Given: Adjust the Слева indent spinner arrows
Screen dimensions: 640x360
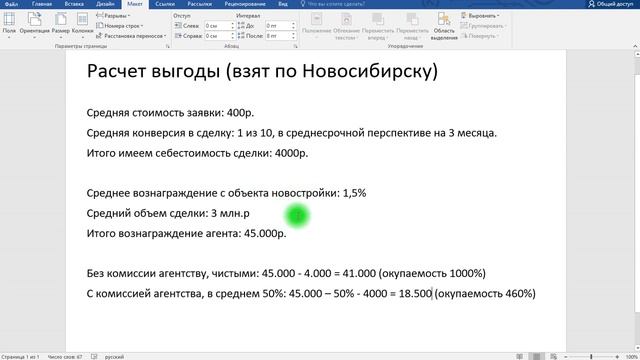Looking at the screenshot, I should [x=232, y=26].
